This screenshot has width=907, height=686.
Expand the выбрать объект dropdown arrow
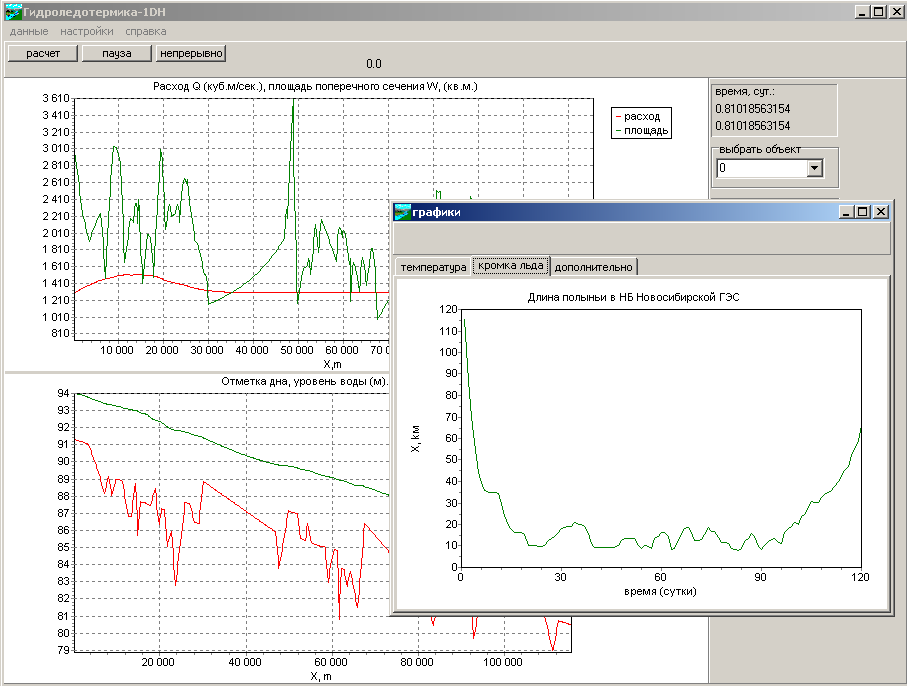[x=814, y=169]
